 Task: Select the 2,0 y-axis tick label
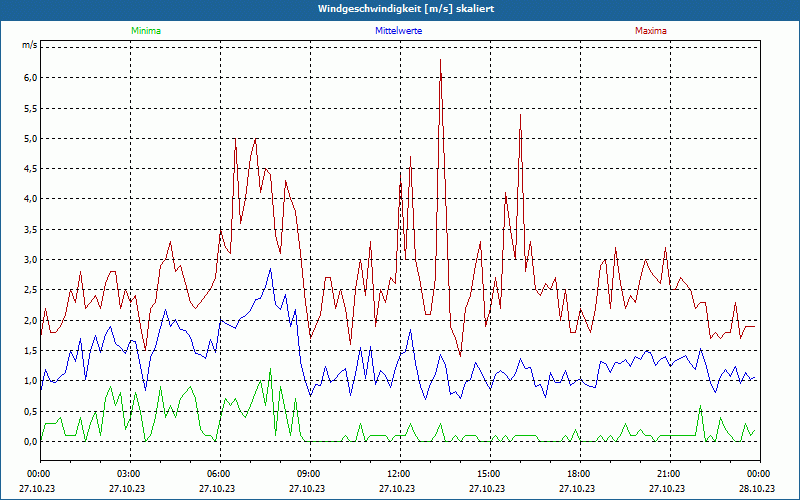click(x=30, y=320)
